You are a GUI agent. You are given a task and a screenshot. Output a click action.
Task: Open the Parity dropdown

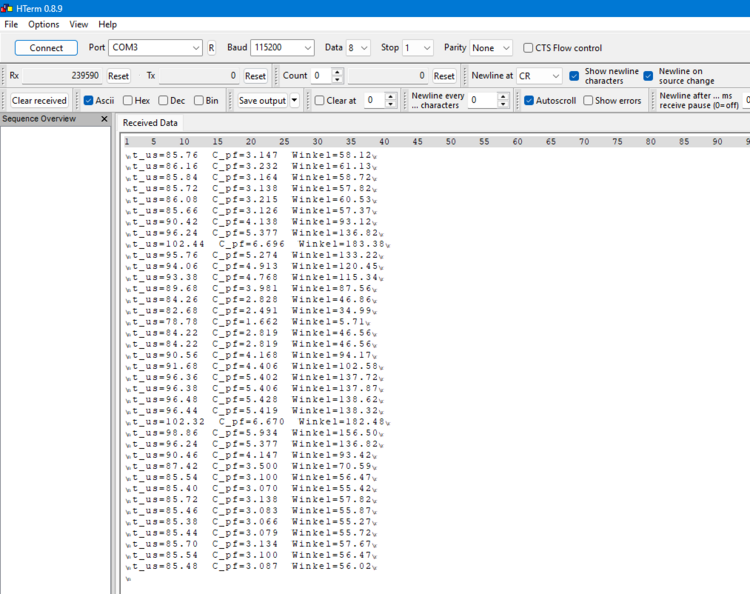[x=504, y=48]
